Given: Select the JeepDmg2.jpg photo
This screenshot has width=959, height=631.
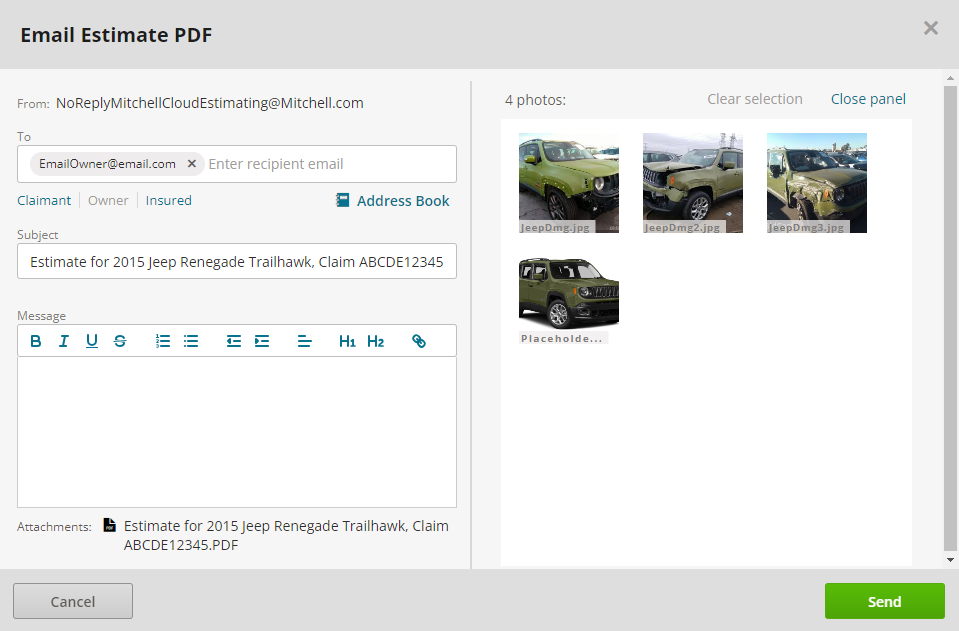Looking at the screenshot, I should tap(693, 183).
